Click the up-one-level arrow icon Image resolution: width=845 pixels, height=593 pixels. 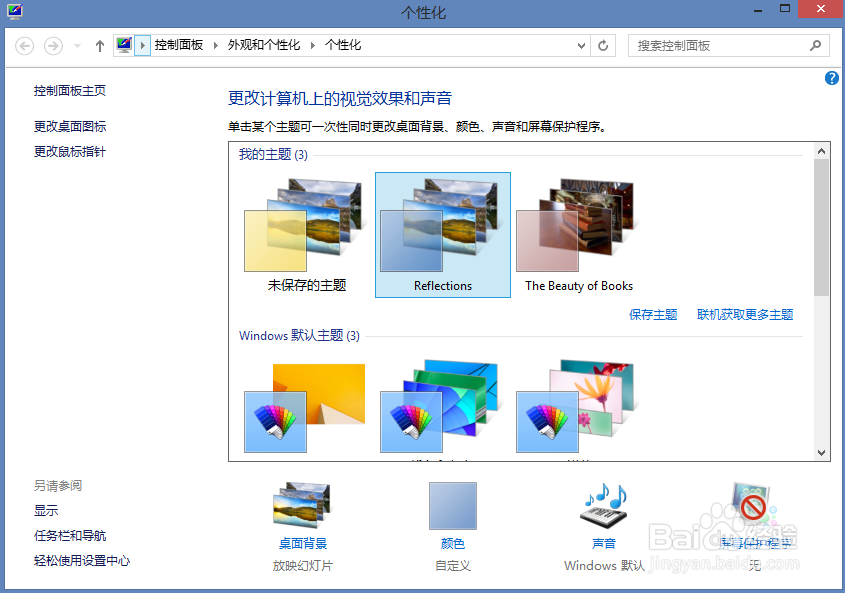coord(99,45)
